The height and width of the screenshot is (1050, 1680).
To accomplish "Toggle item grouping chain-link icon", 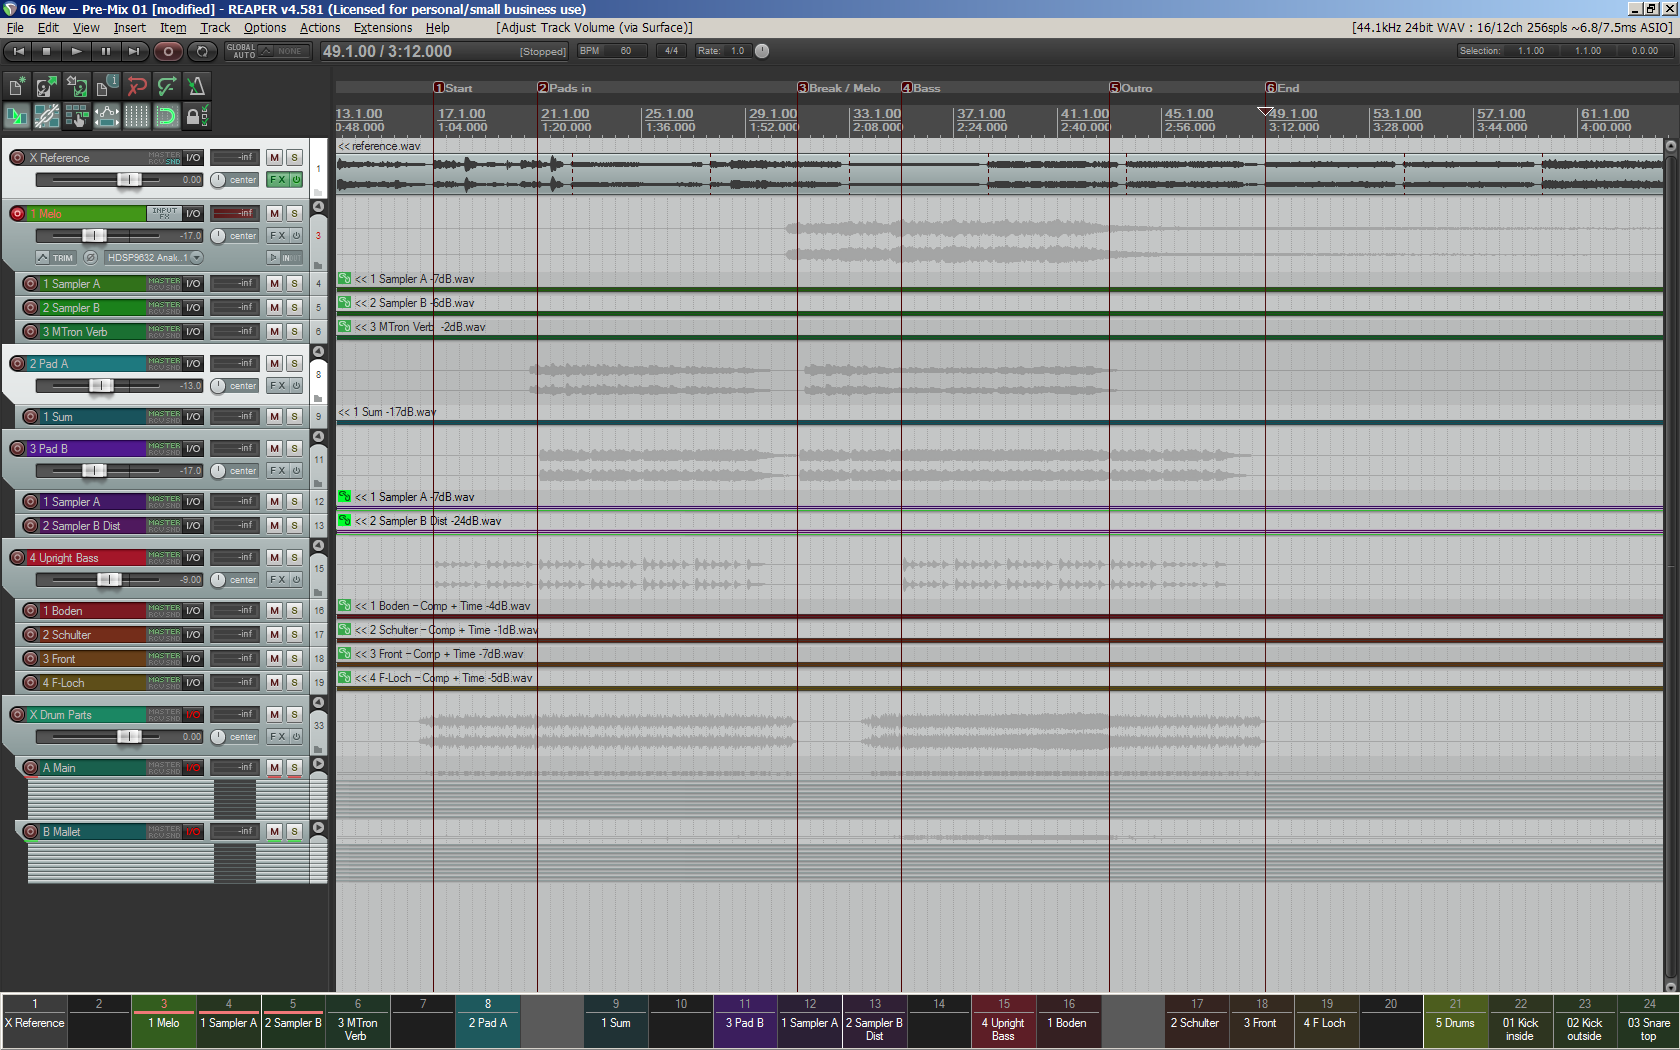I will [46, 117].
